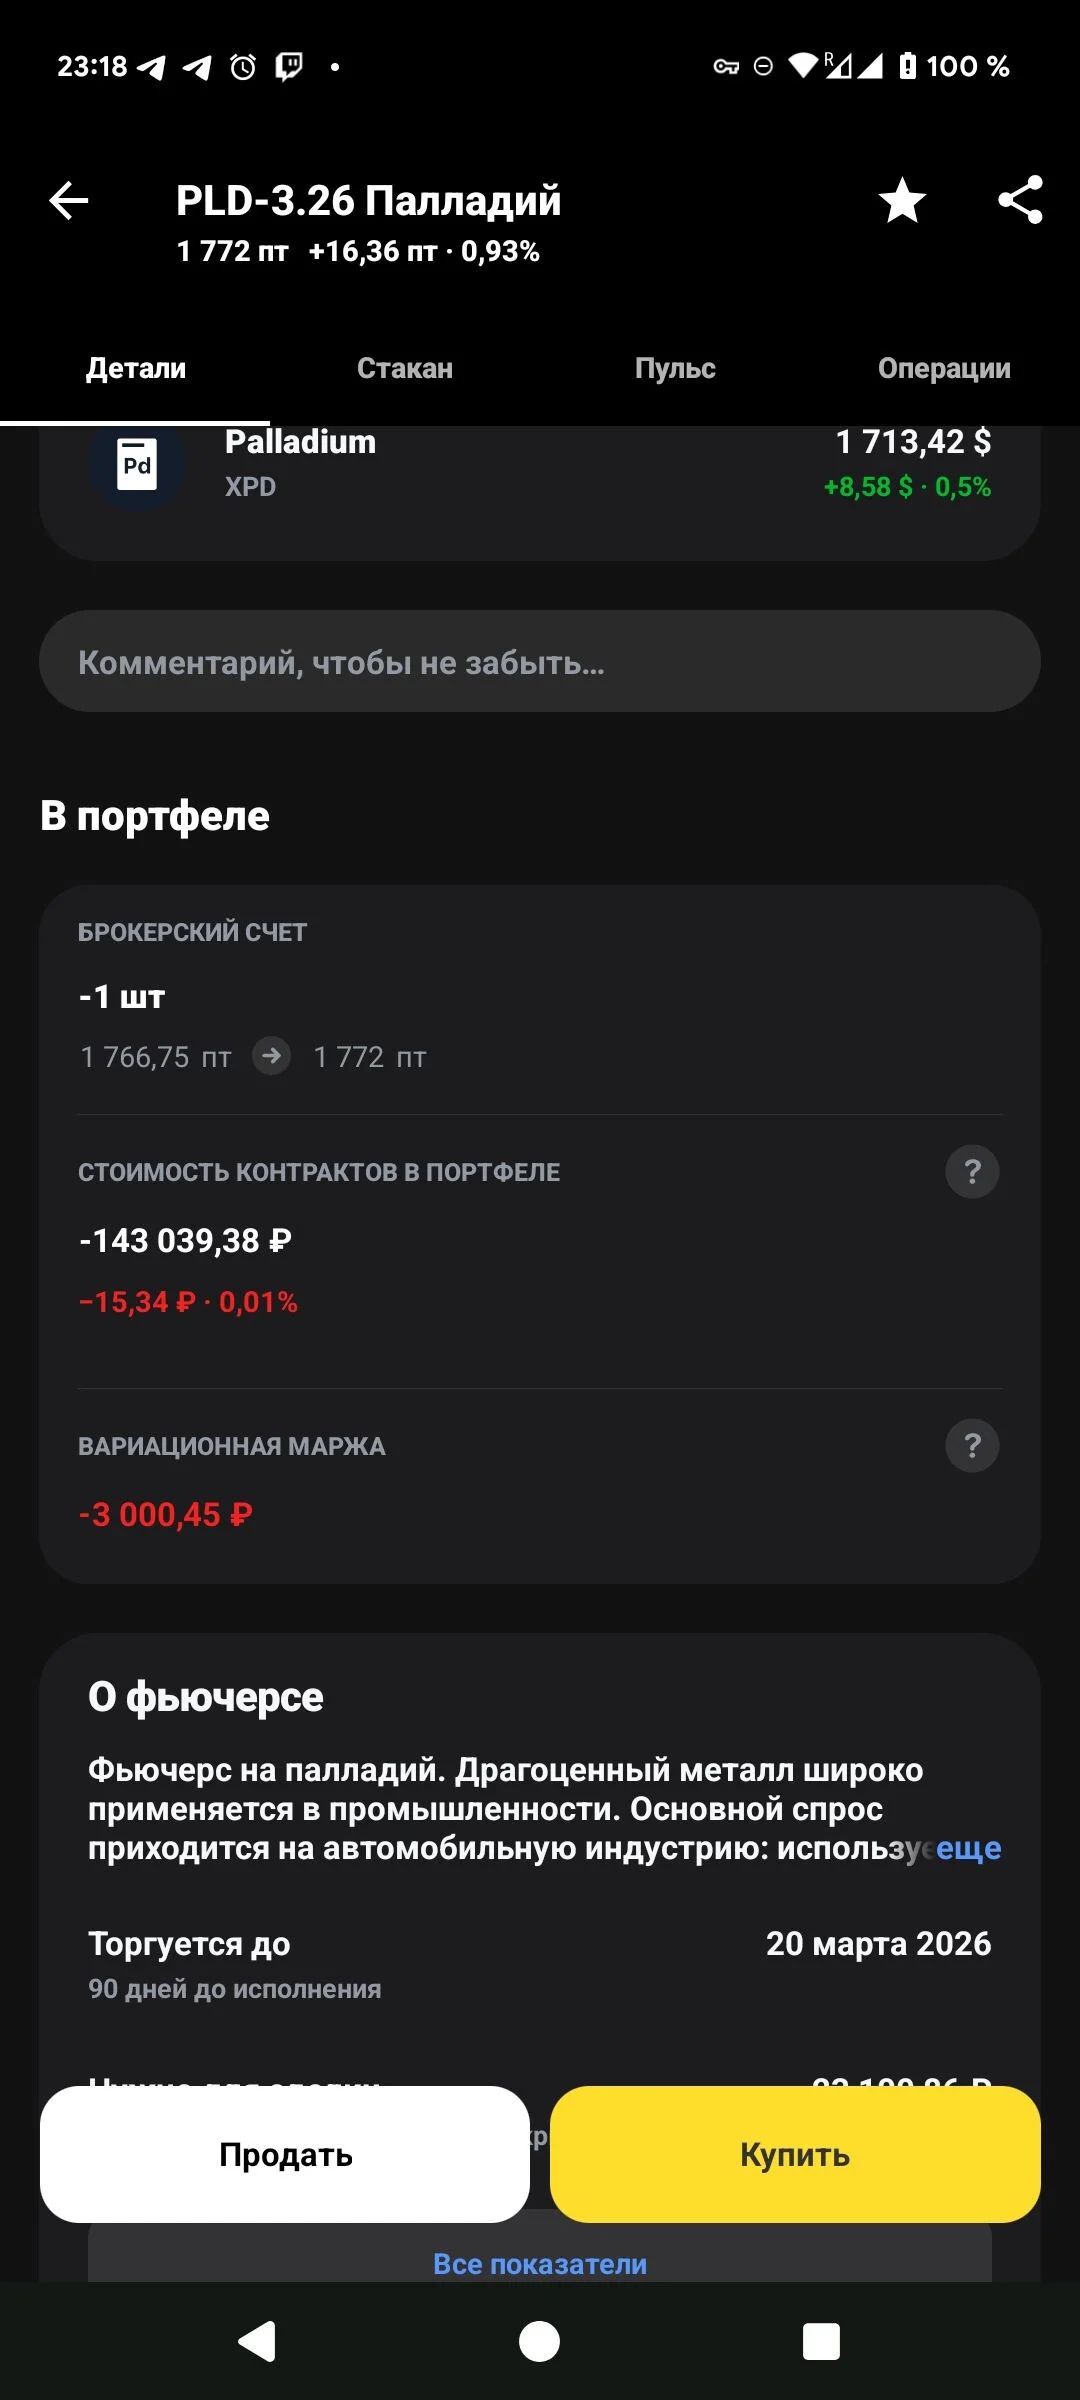Screen dimensions: 1080x2400
Task: Toggle the favorite star icon
Action: [902, 200]
